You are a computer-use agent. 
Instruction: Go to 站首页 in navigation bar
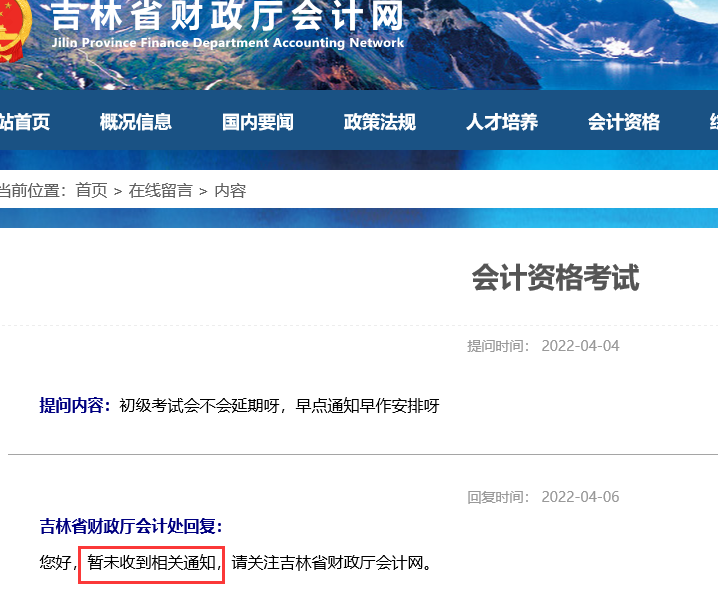(x=24, y=122)
